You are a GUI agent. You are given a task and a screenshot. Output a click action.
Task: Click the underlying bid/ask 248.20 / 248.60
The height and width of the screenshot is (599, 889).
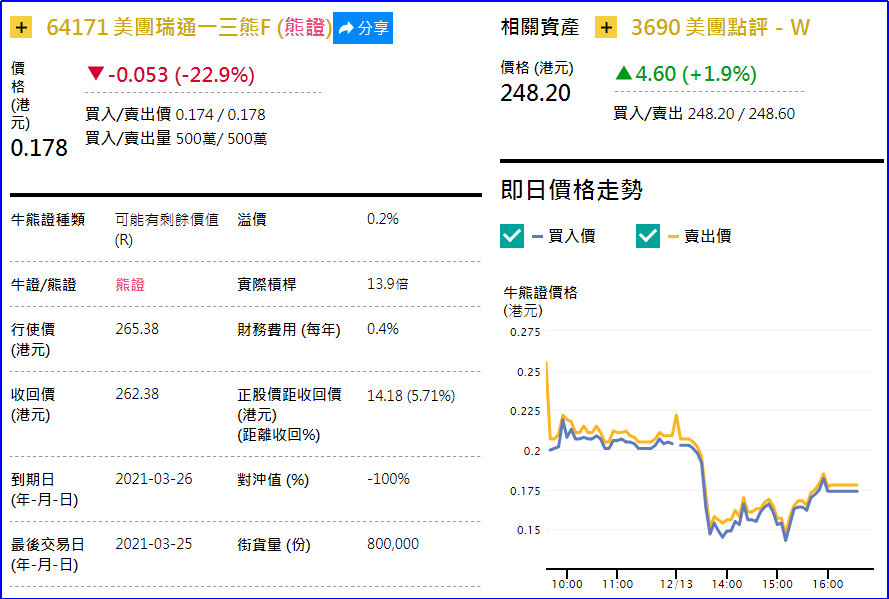coord(741,113)
